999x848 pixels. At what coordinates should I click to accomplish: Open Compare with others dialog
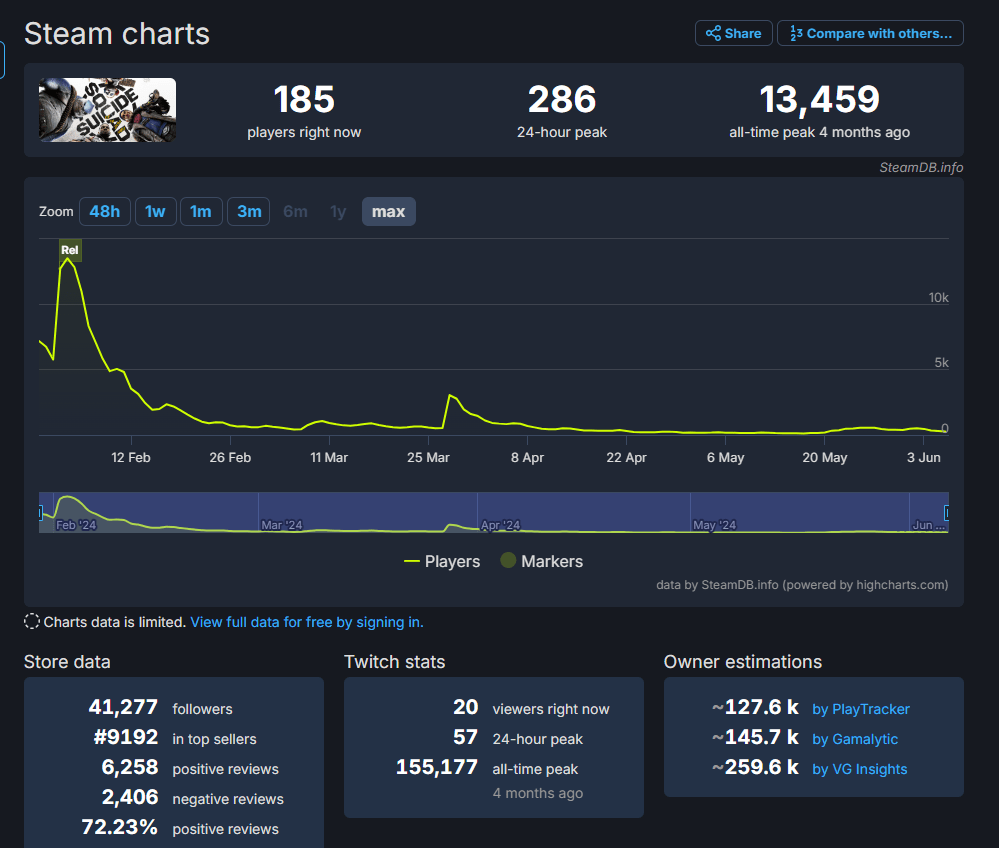coord(870,33)
